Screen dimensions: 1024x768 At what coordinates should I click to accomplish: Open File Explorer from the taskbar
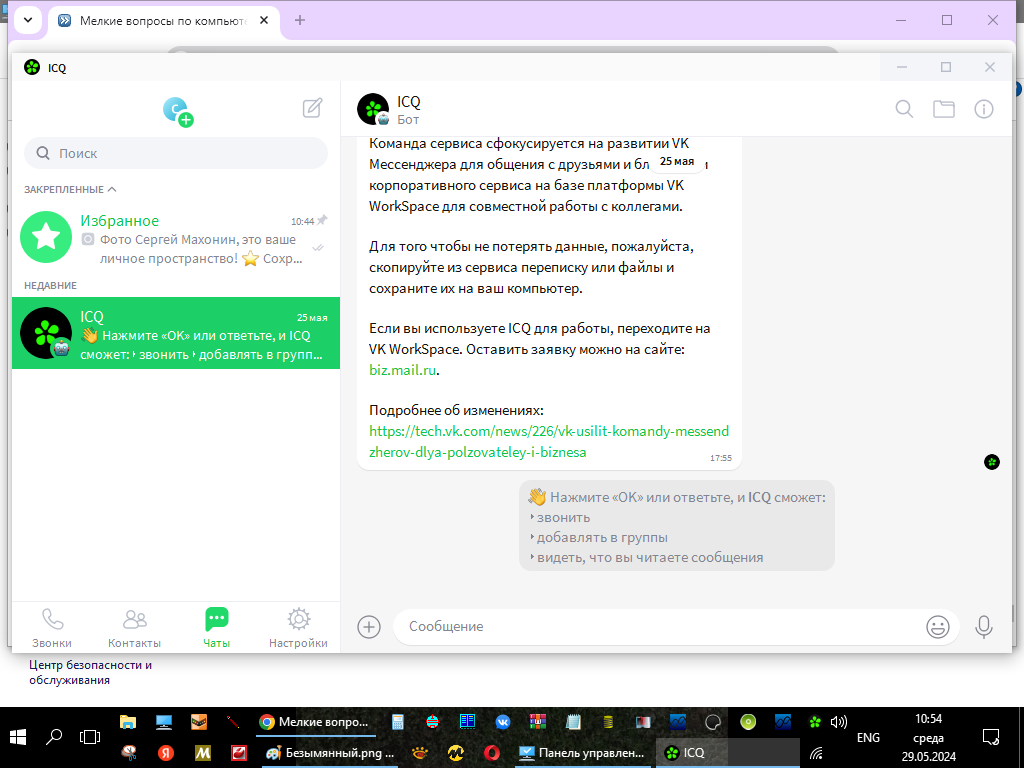(x=128, y=722)
